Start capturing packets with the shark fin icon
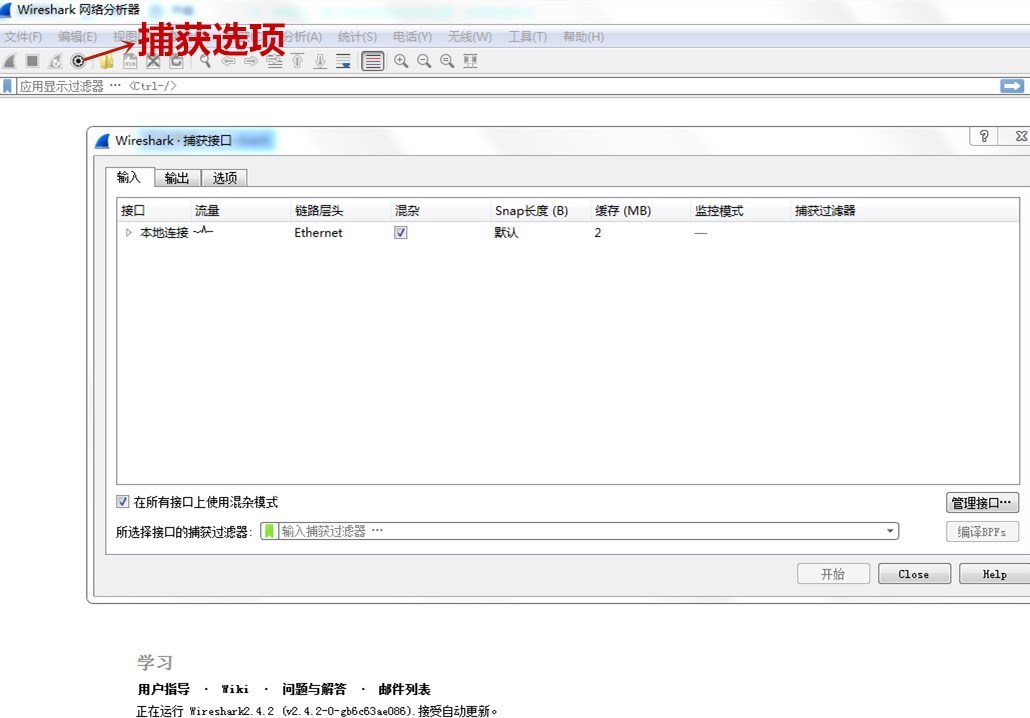Viewport: 1030px width, 718px height. 9,61
